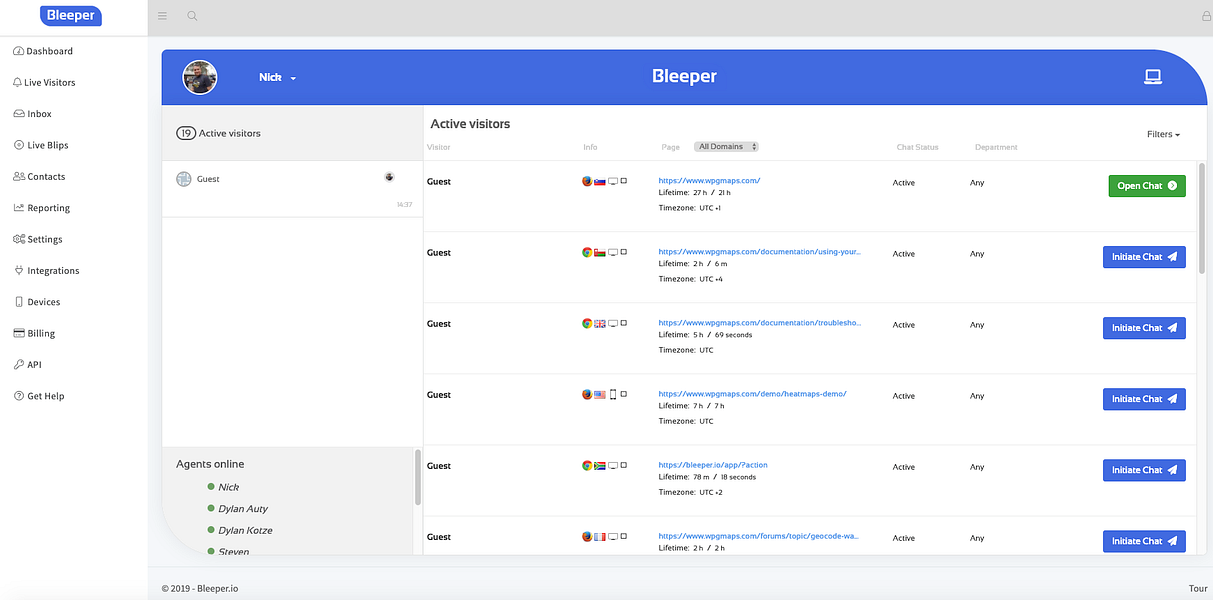The height and width of the screenshot is (600, 1213).
Task: Click the Chat Status column header
Action: point(917,147)
